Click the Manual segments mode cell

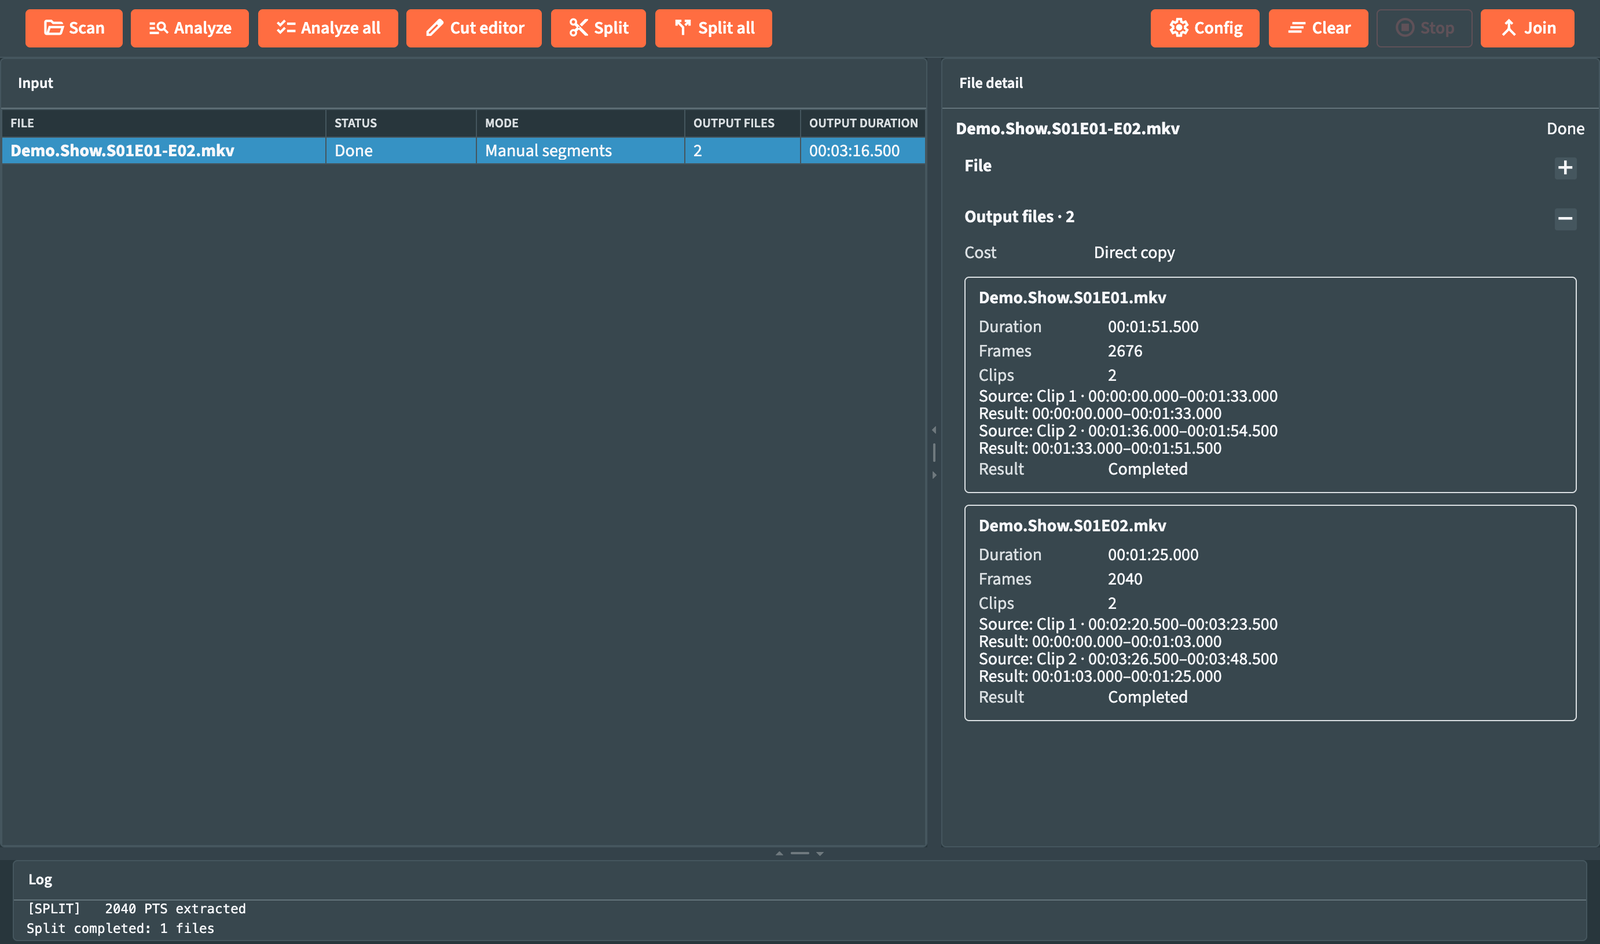click(x=580, y=151)
